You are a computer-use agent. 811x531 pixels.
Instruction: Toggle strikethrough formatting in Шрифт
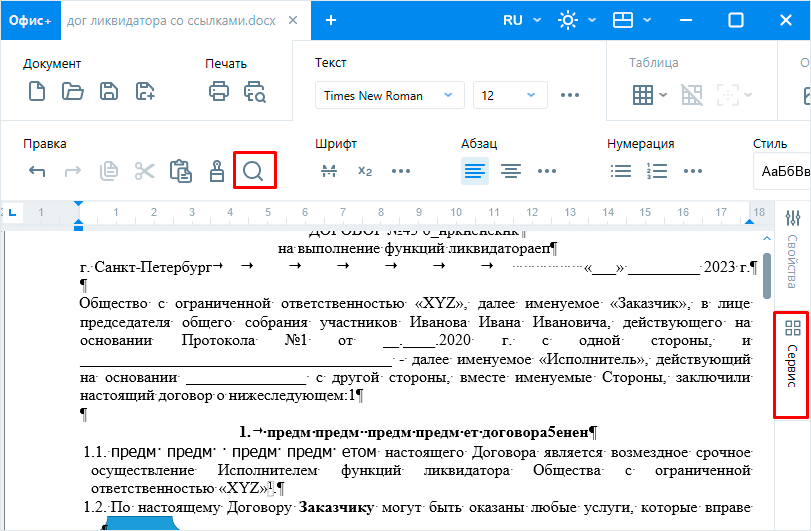tap(329, 171)
